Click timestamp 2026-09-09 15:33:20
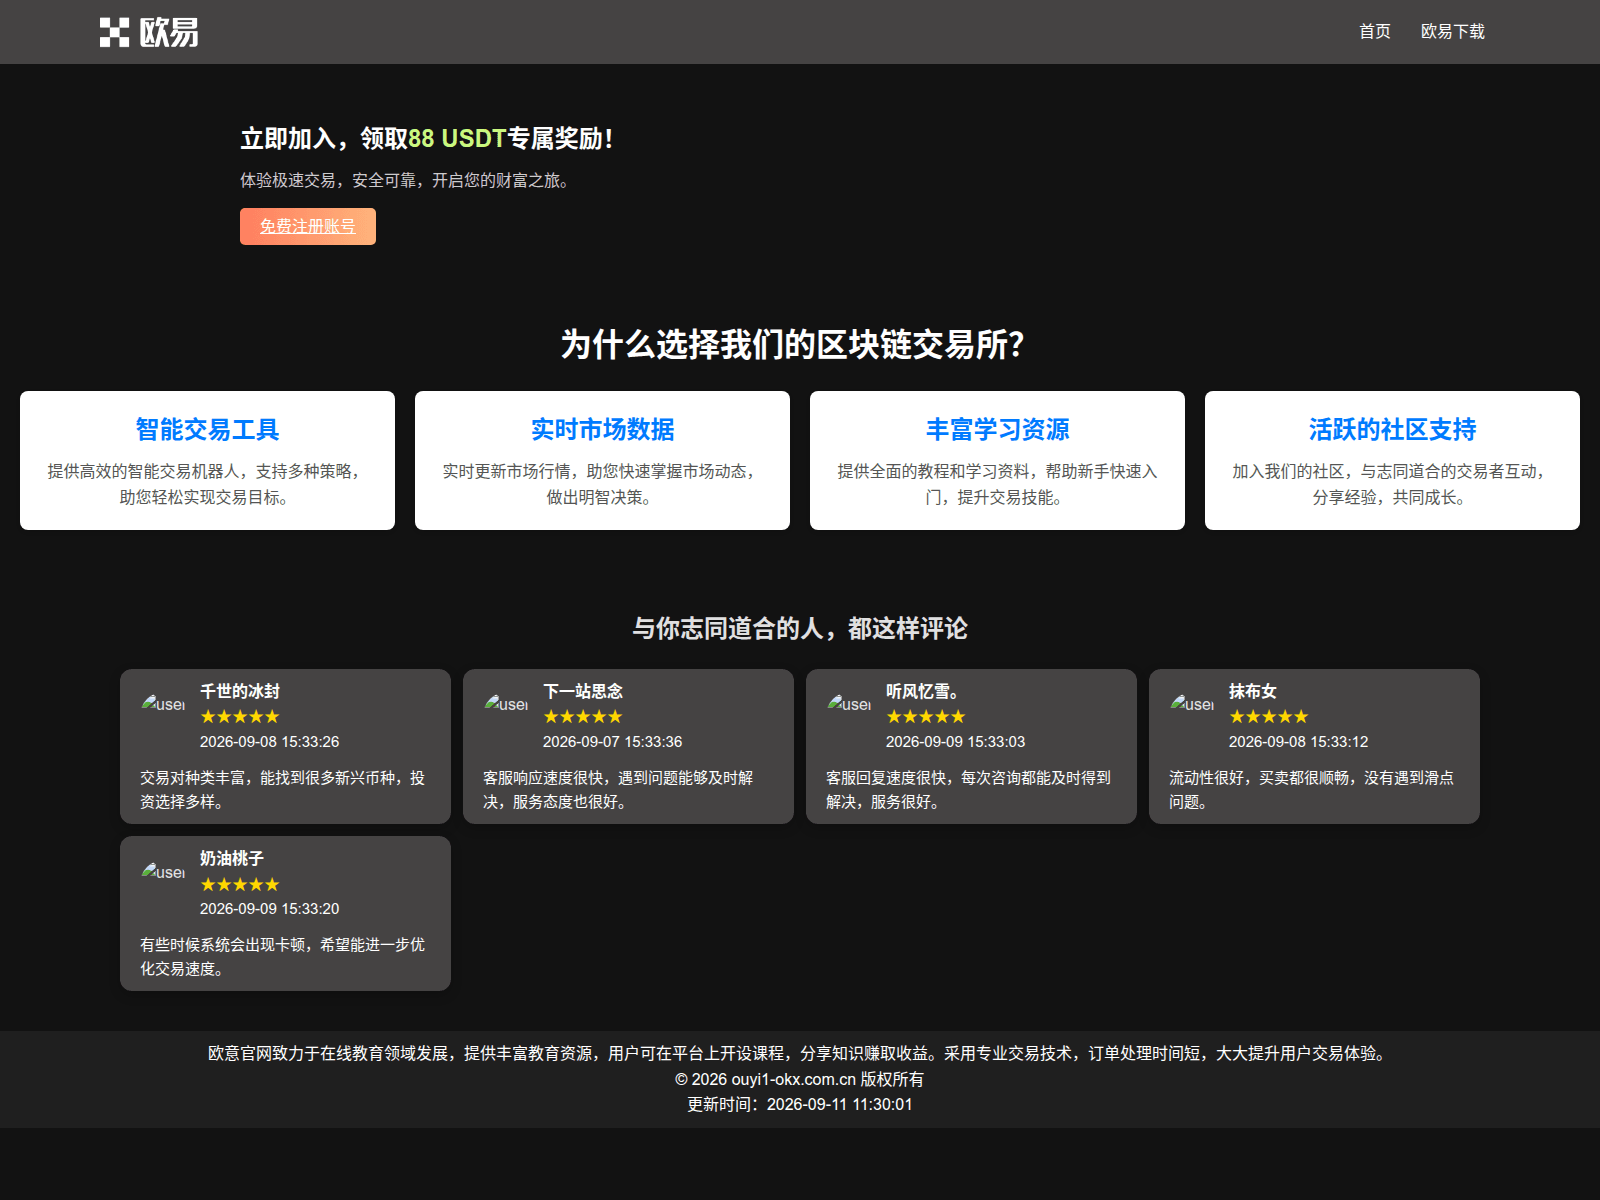 pyautogui.click(x=270, y=909)
